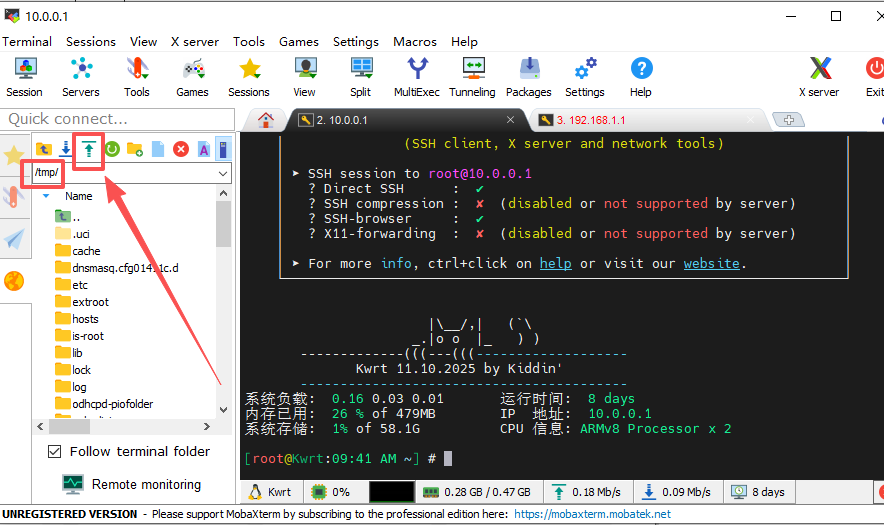Open the Sessions star toolbar icon
Viewport: 884px width, 525px height.
point(249,77)
